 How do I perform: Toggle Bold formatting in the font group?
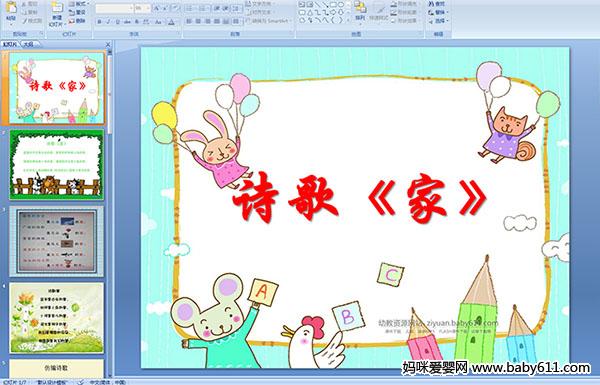99,22
